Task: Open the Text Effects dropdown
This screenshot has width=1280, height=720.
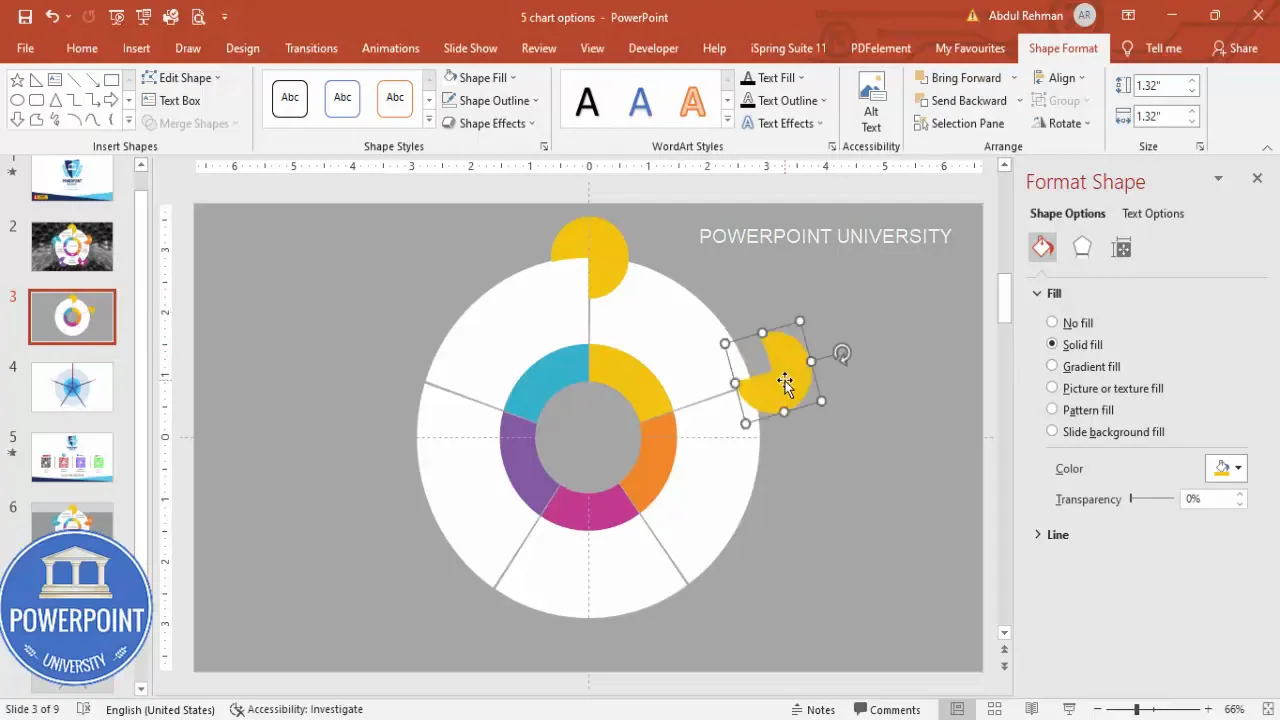Action: [782, 123]
